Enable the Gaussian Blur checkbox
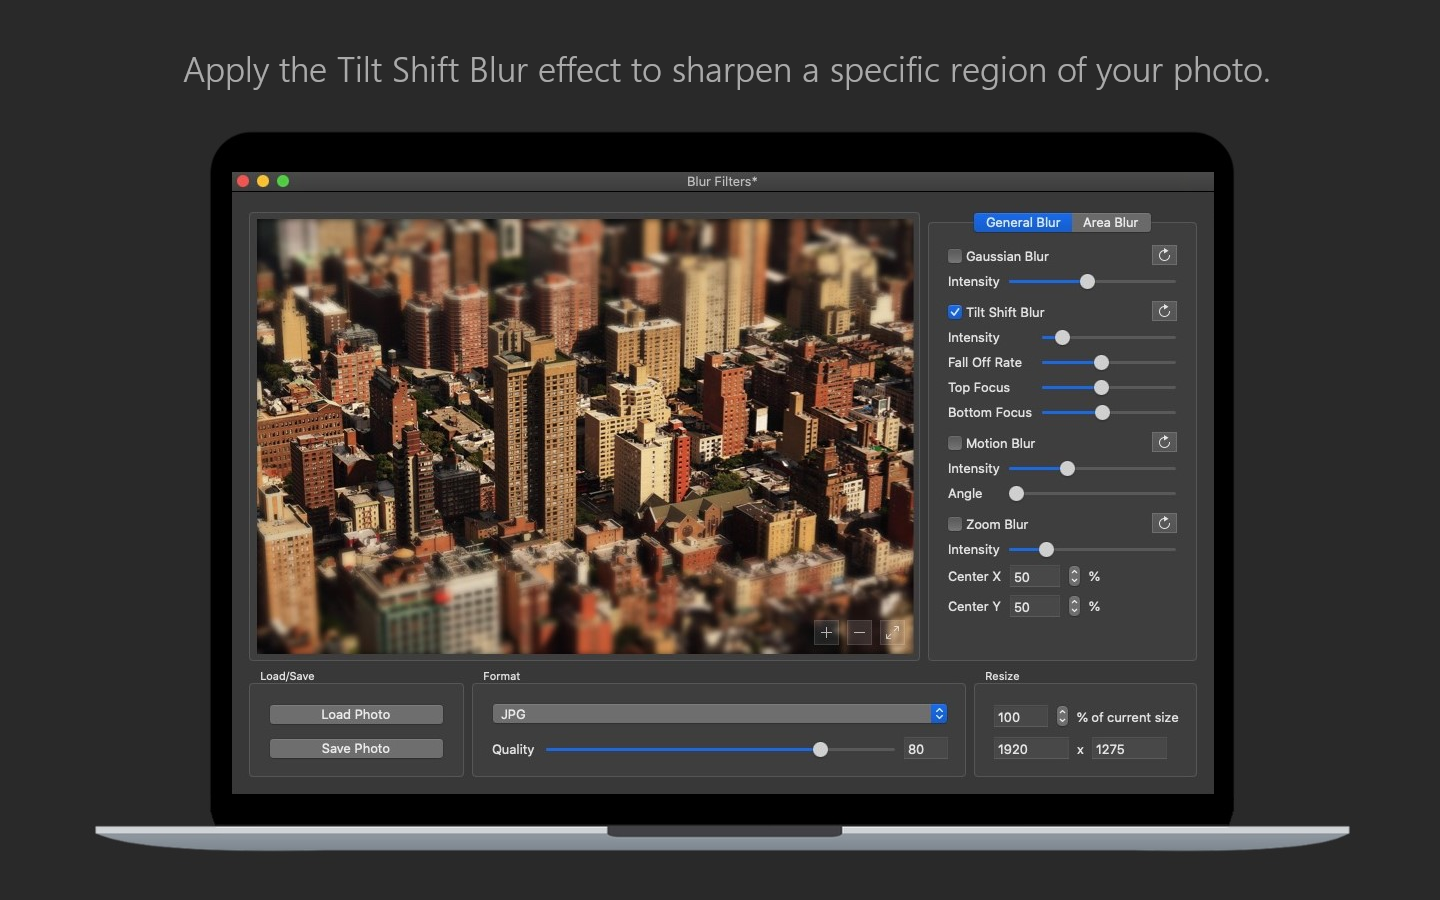This screenshot has height=900, width=1440. pos(955,256)
